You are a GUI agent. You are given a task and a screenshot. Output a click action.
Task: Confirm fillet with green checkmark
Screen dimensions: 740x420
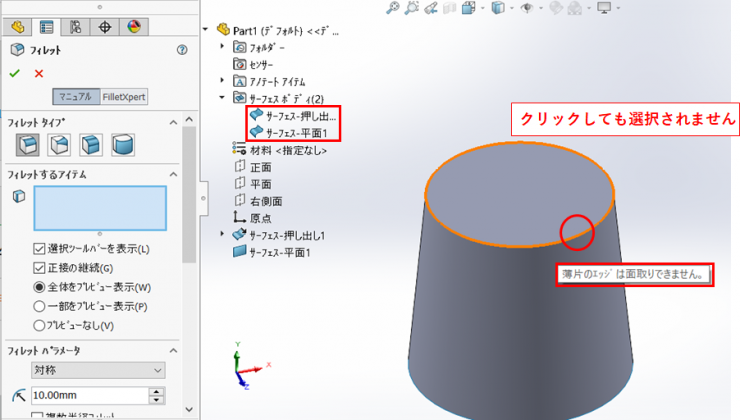coord(15,74)
